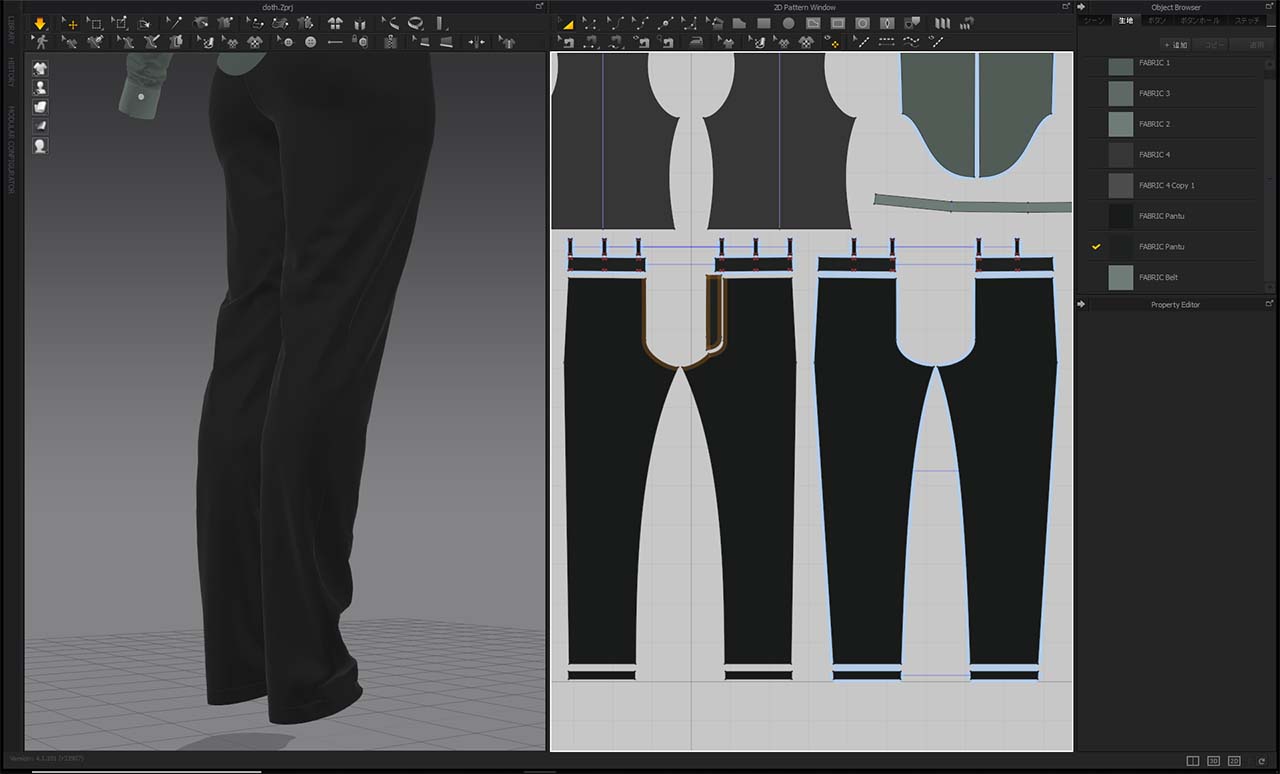
Task: Toggle the 2D window view button in status bar
Action: coord(1234,761)
